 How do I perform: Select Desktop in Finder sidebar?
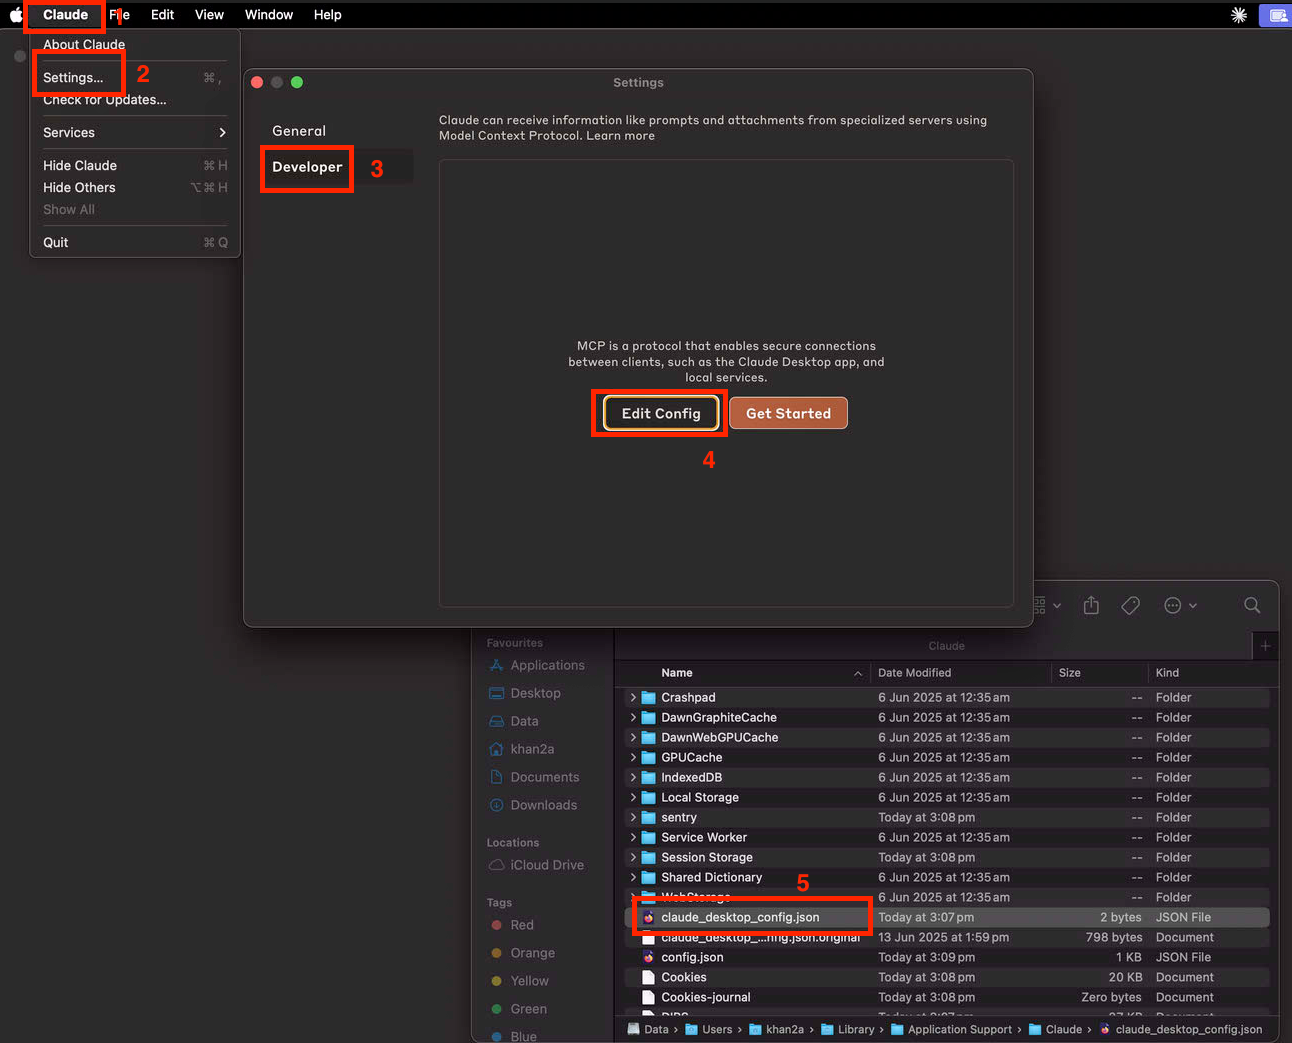click(x=524, y=693)
